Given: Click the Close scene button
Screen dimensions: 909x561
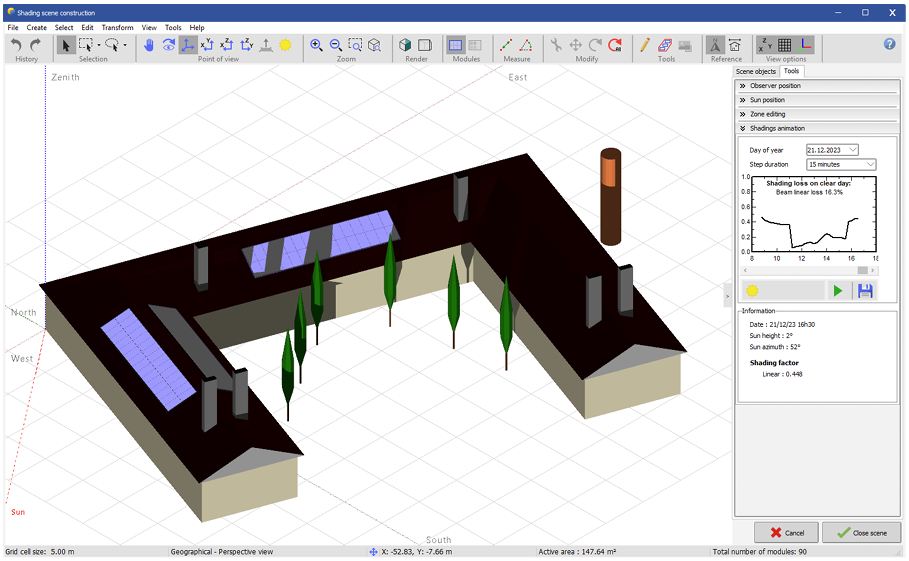Looking at the screenshot, I should (861, 533).
